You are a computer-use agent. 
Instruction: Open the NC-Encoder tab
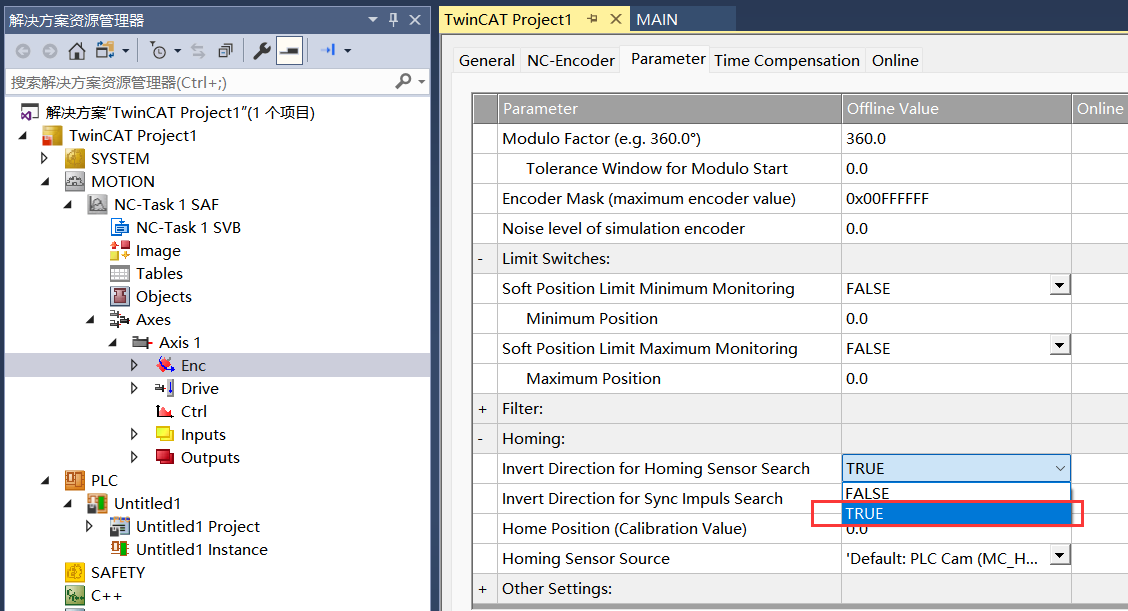(x=571, y=60)
